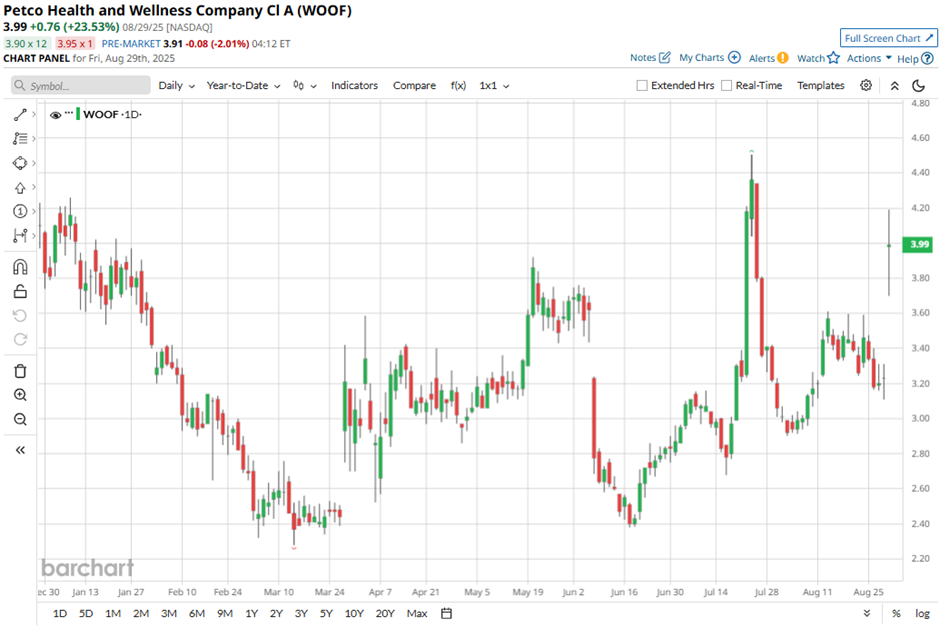940x628 pixels.
Task: Open the date range calendar icon
Action: pos(446,613)
